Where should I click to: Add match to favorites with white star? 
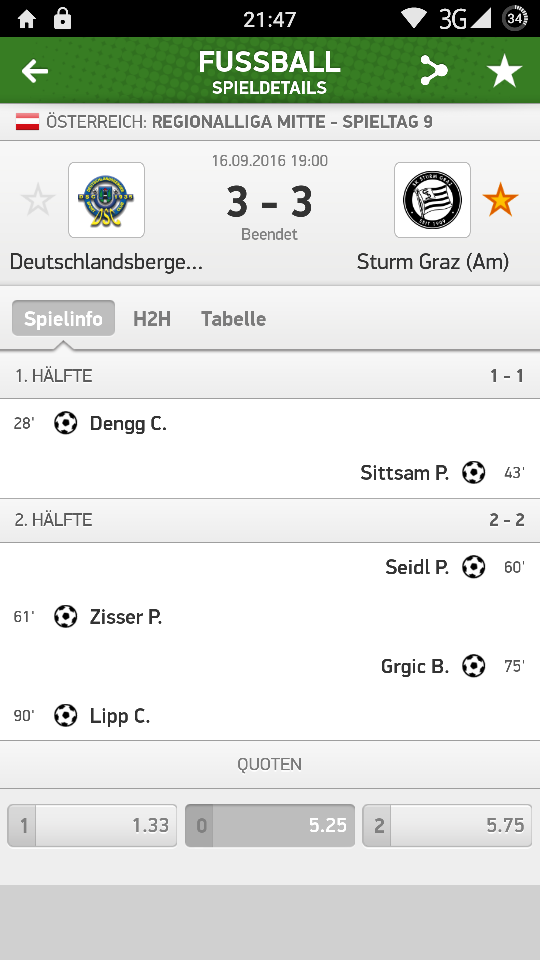tap(504, 71)
